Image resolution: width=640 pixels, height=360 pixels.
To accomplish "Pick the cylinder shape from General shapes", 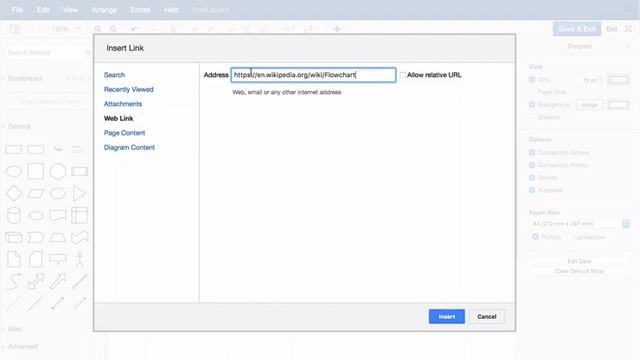I will [13, 216].
